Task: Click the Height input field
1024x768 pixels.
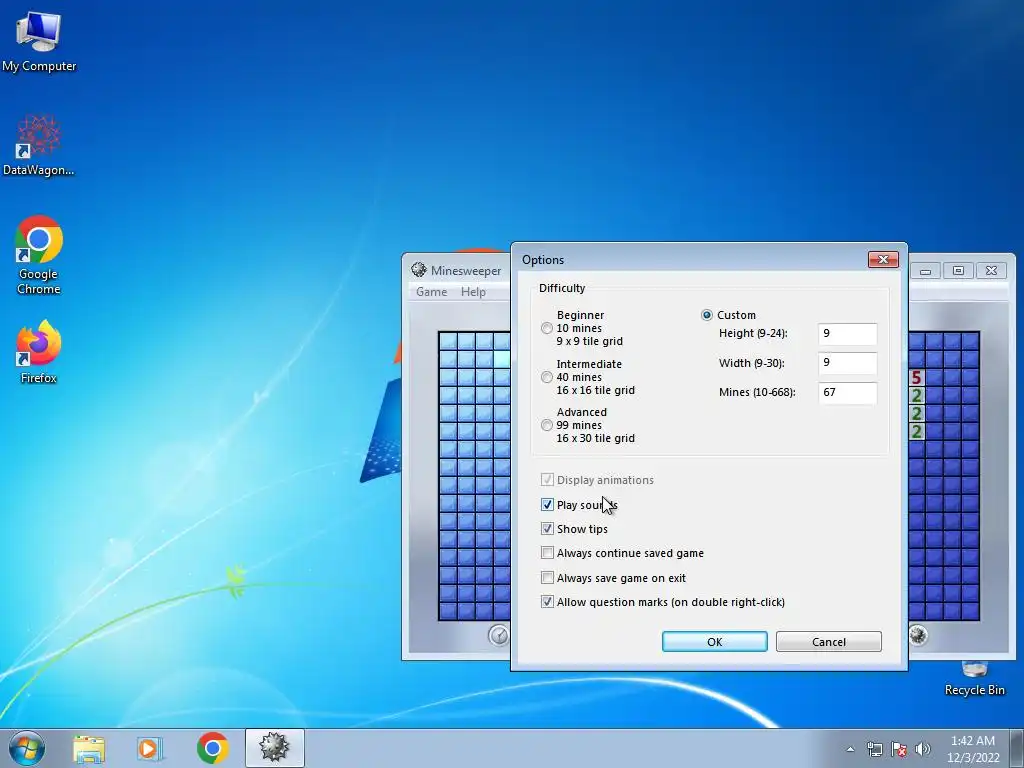Action: click(847, 334)
